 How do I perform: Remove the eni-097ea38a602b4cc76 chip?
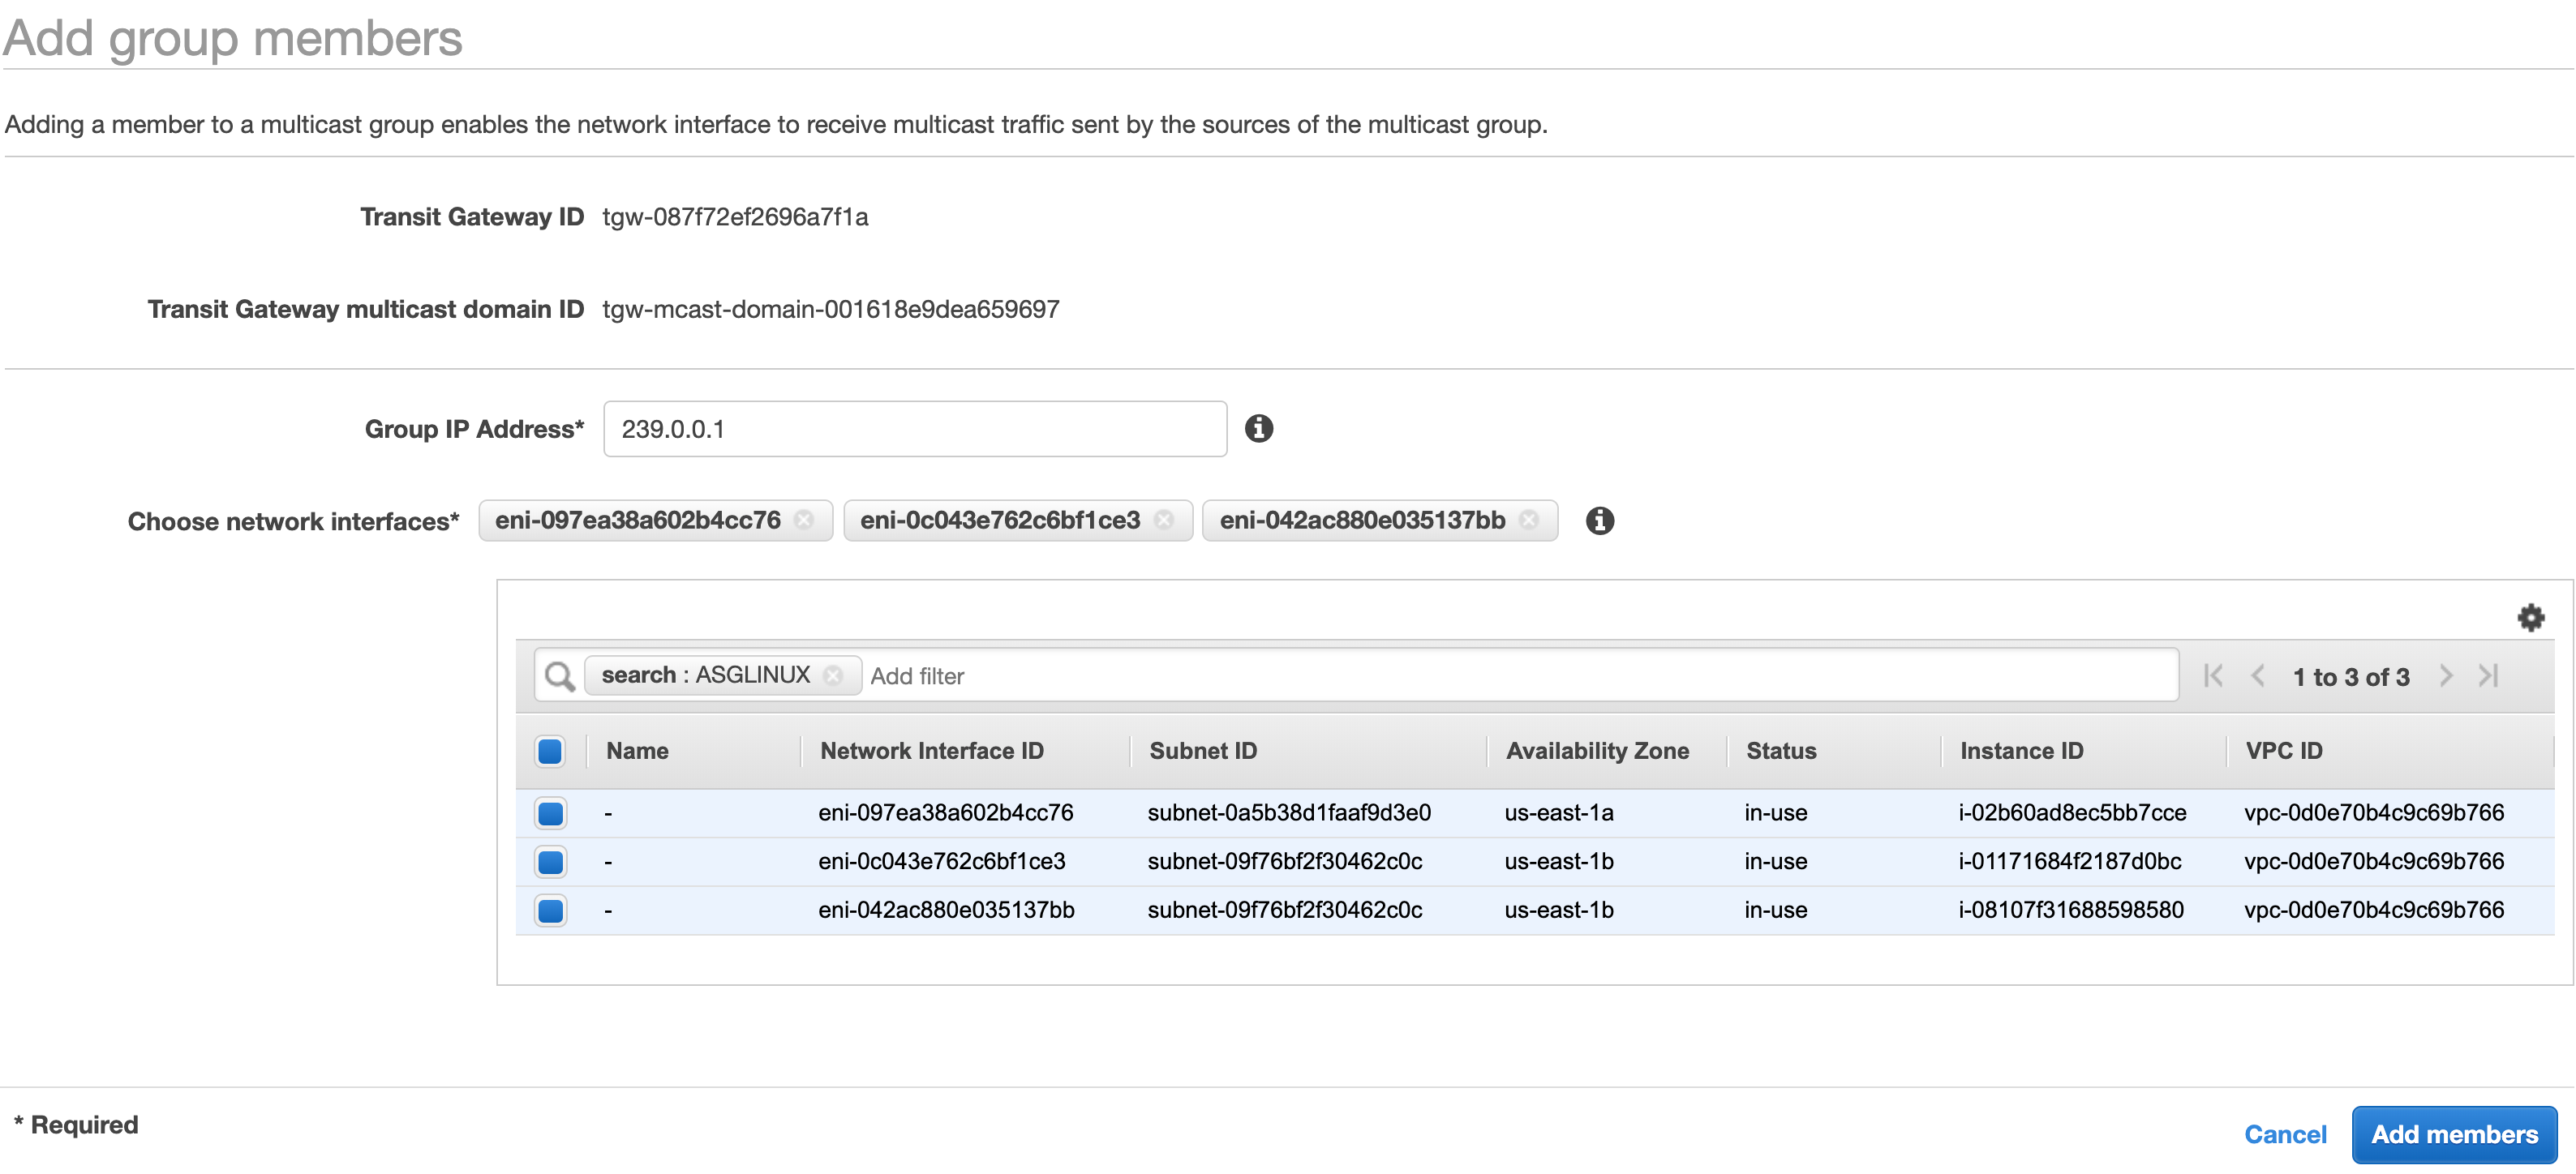[x=804, y=520]
